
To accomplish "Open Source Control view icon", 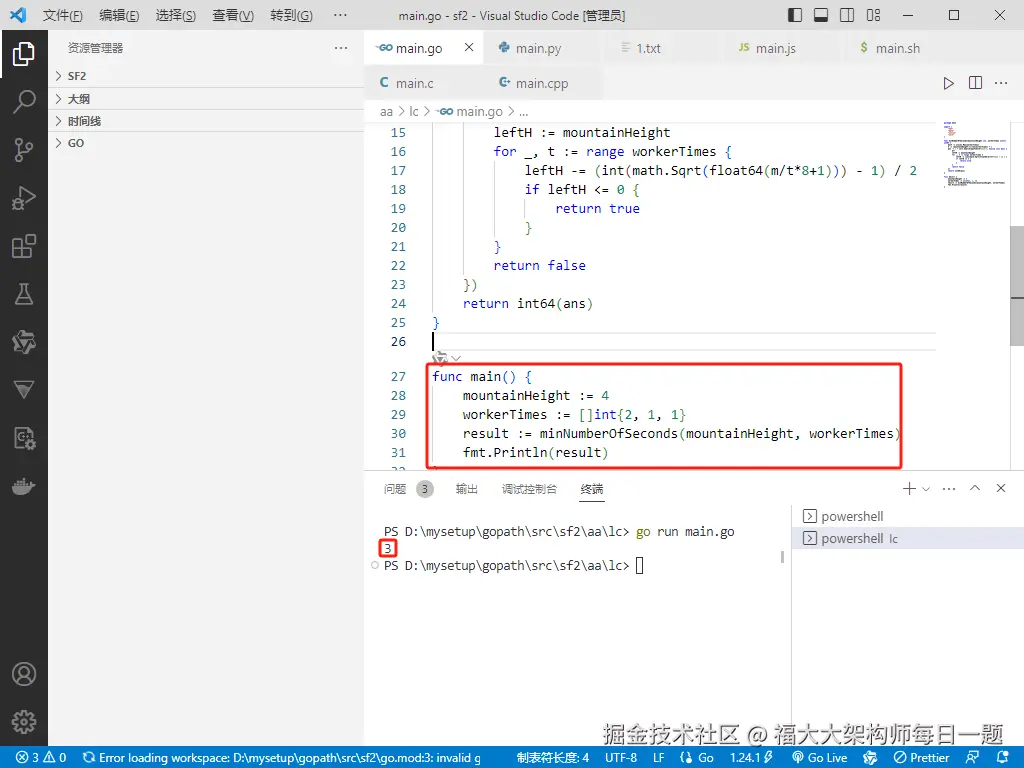I will pyautogui.click(x=24, y=150).
